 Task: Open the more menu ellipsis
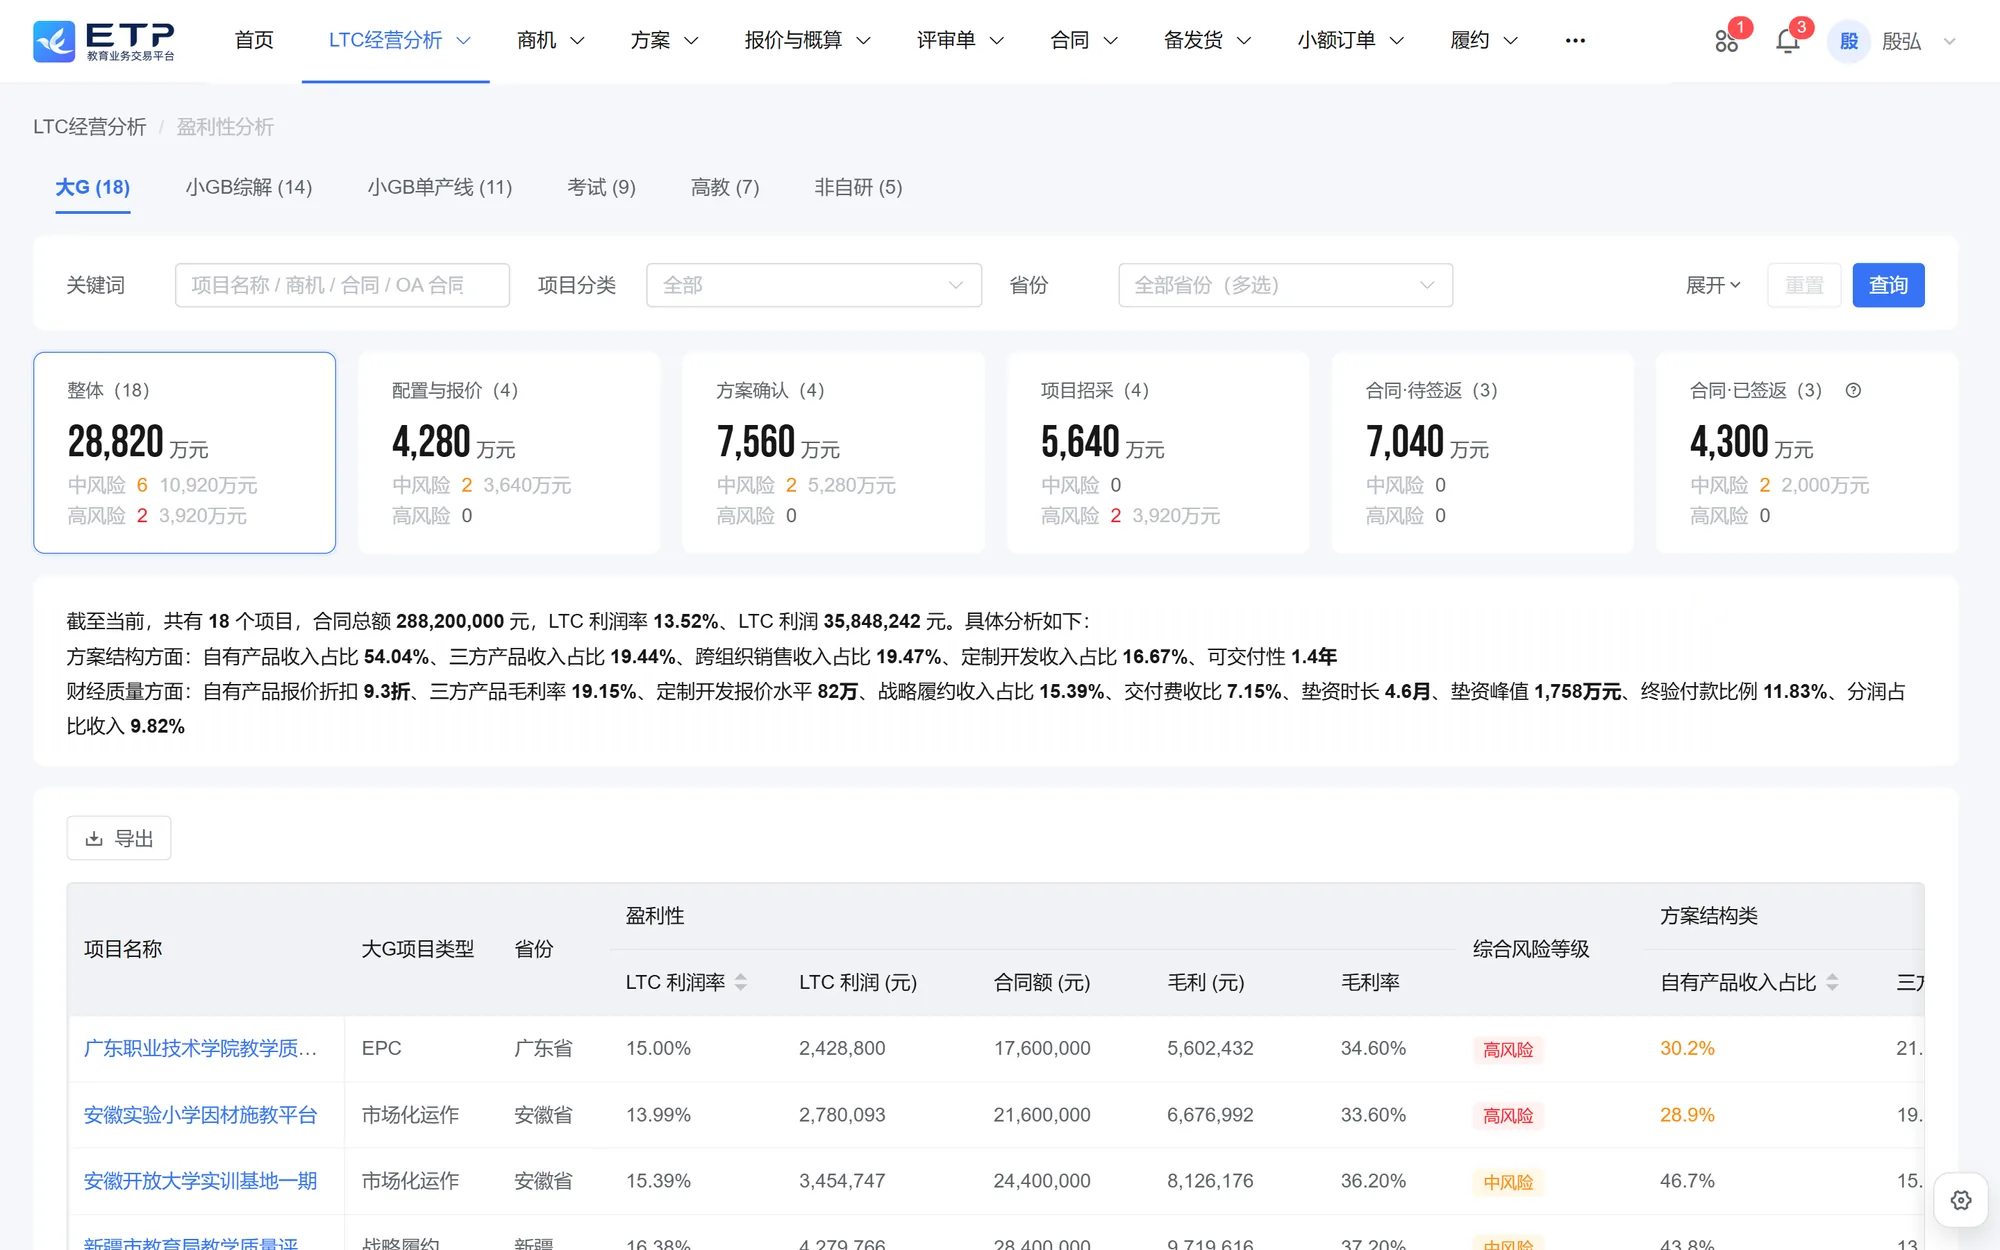tap(1575, 41)
